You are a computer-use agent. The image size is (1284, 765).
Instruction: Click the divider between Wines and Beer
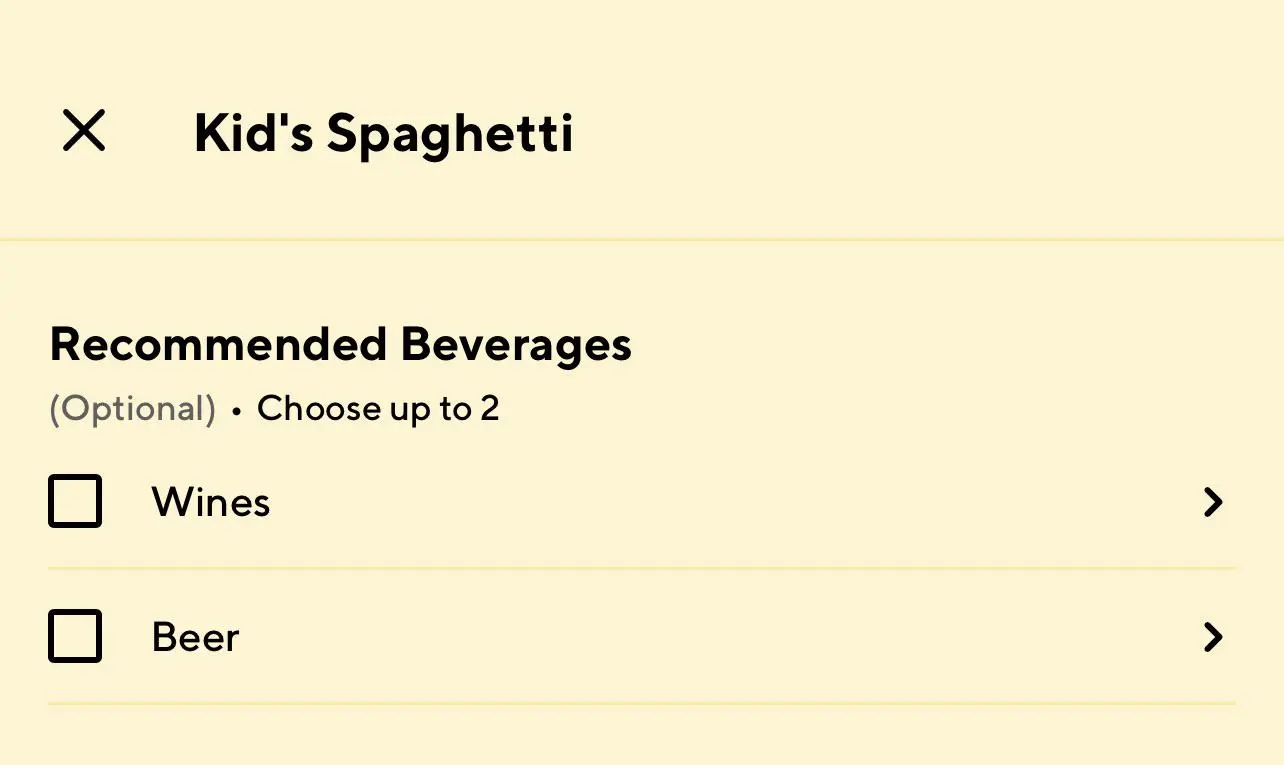click(642, 568)
